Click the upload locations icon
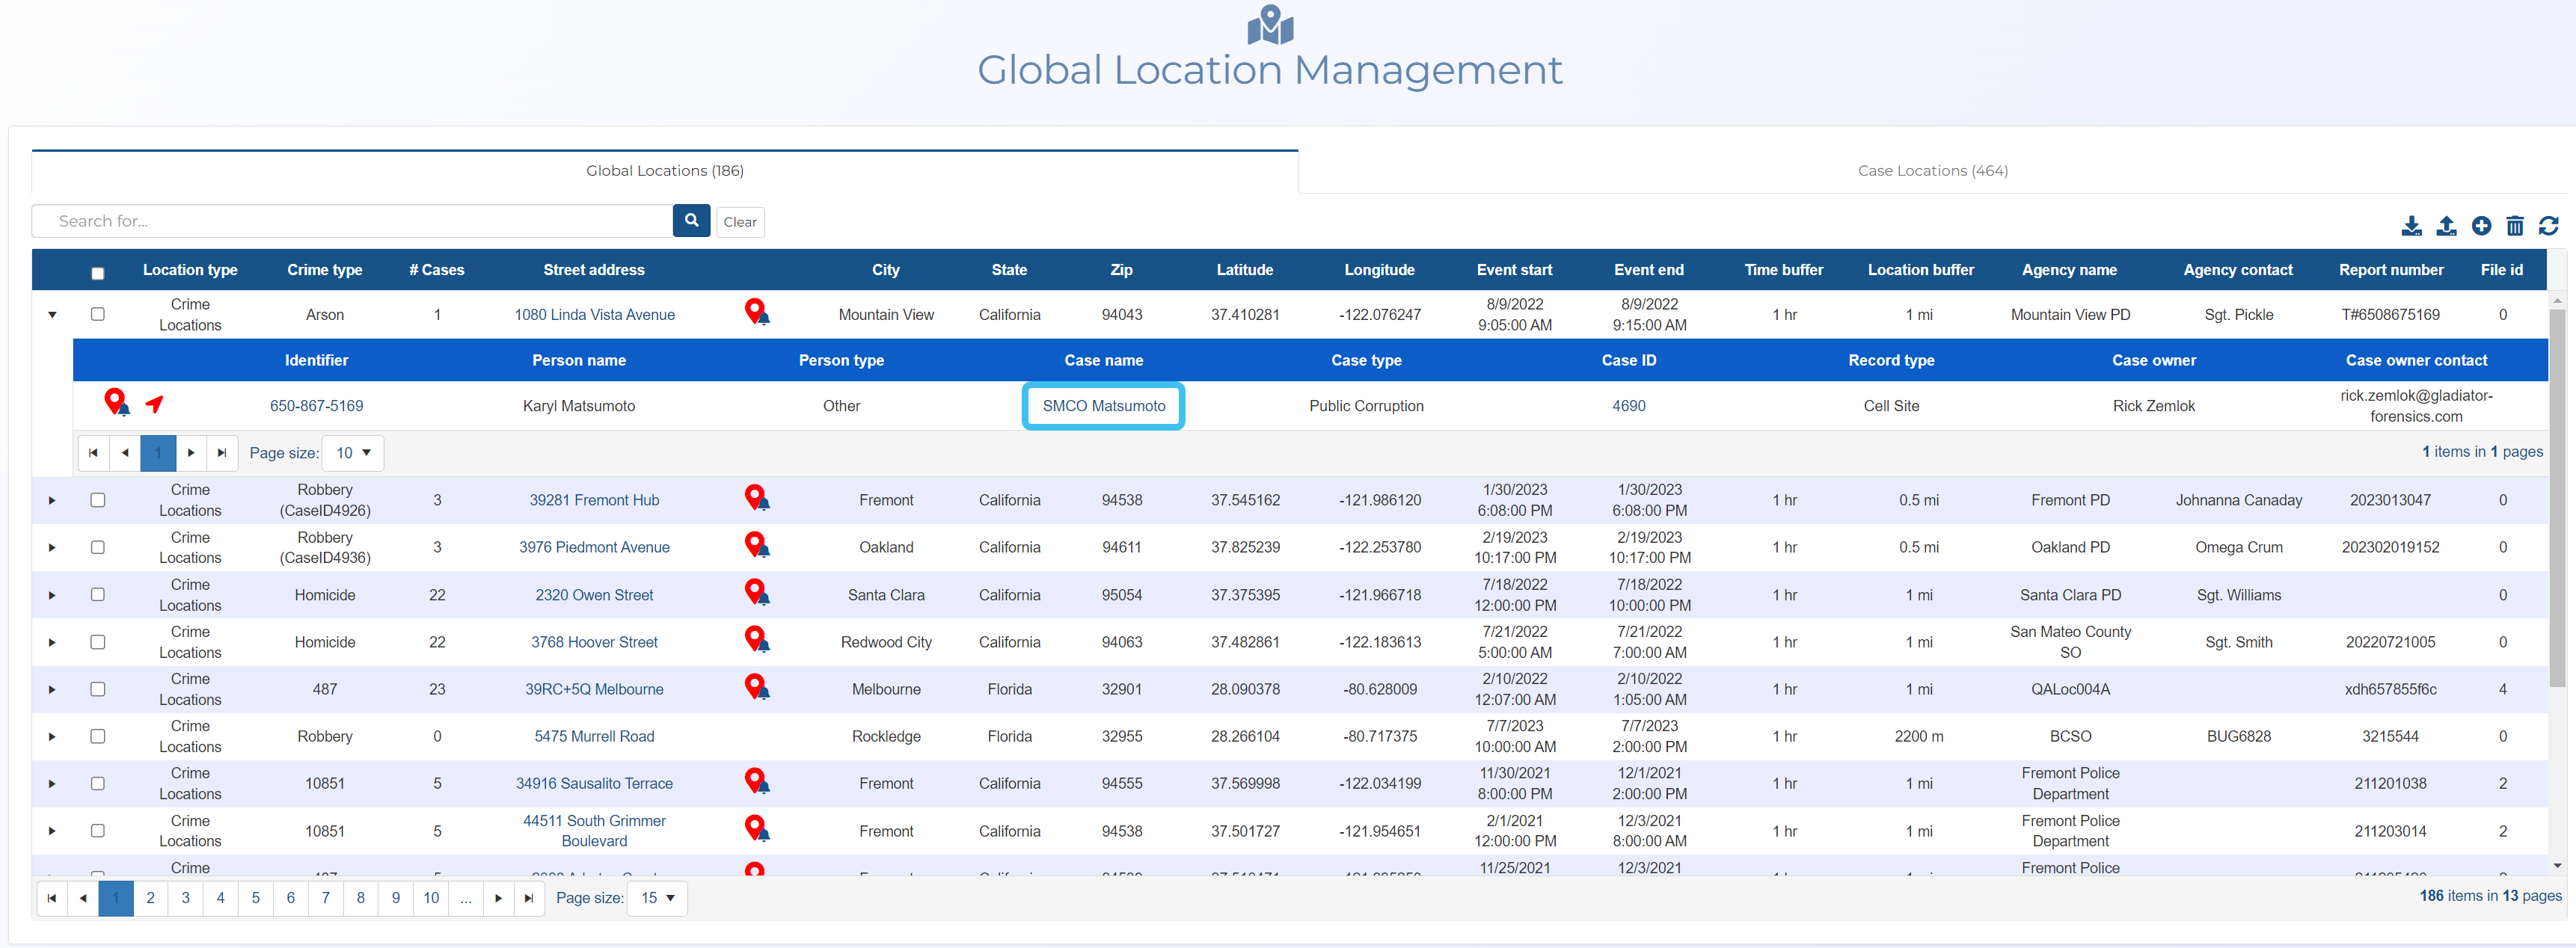The image size is (2576, 948). [x=2446, y=226]
